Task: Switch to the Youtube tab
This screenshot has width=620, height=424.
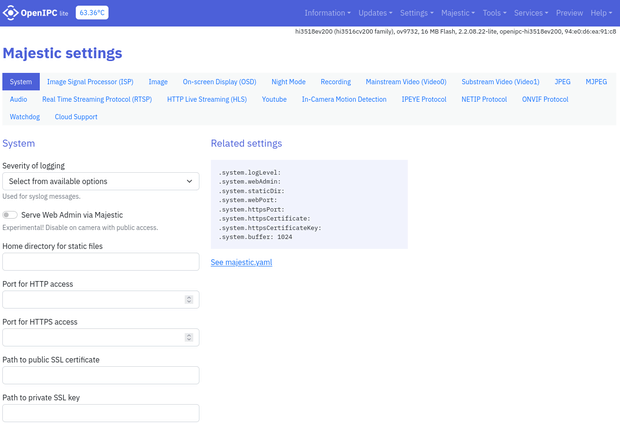Action: point(274,99)
